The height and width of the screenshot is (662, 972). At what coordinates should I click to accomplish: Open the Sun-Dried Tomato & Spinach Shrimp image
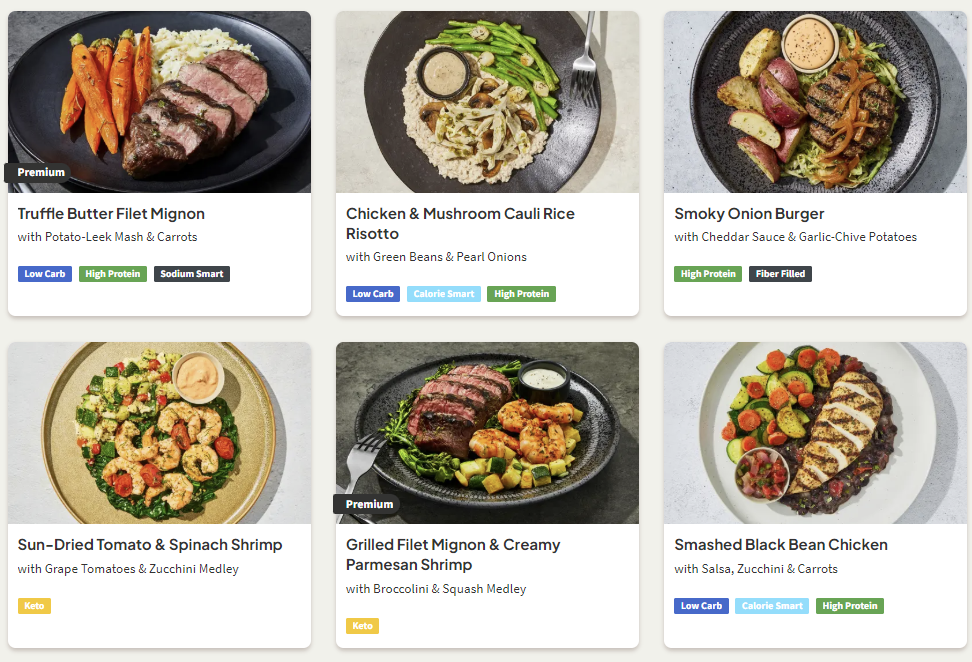(159, 432)
